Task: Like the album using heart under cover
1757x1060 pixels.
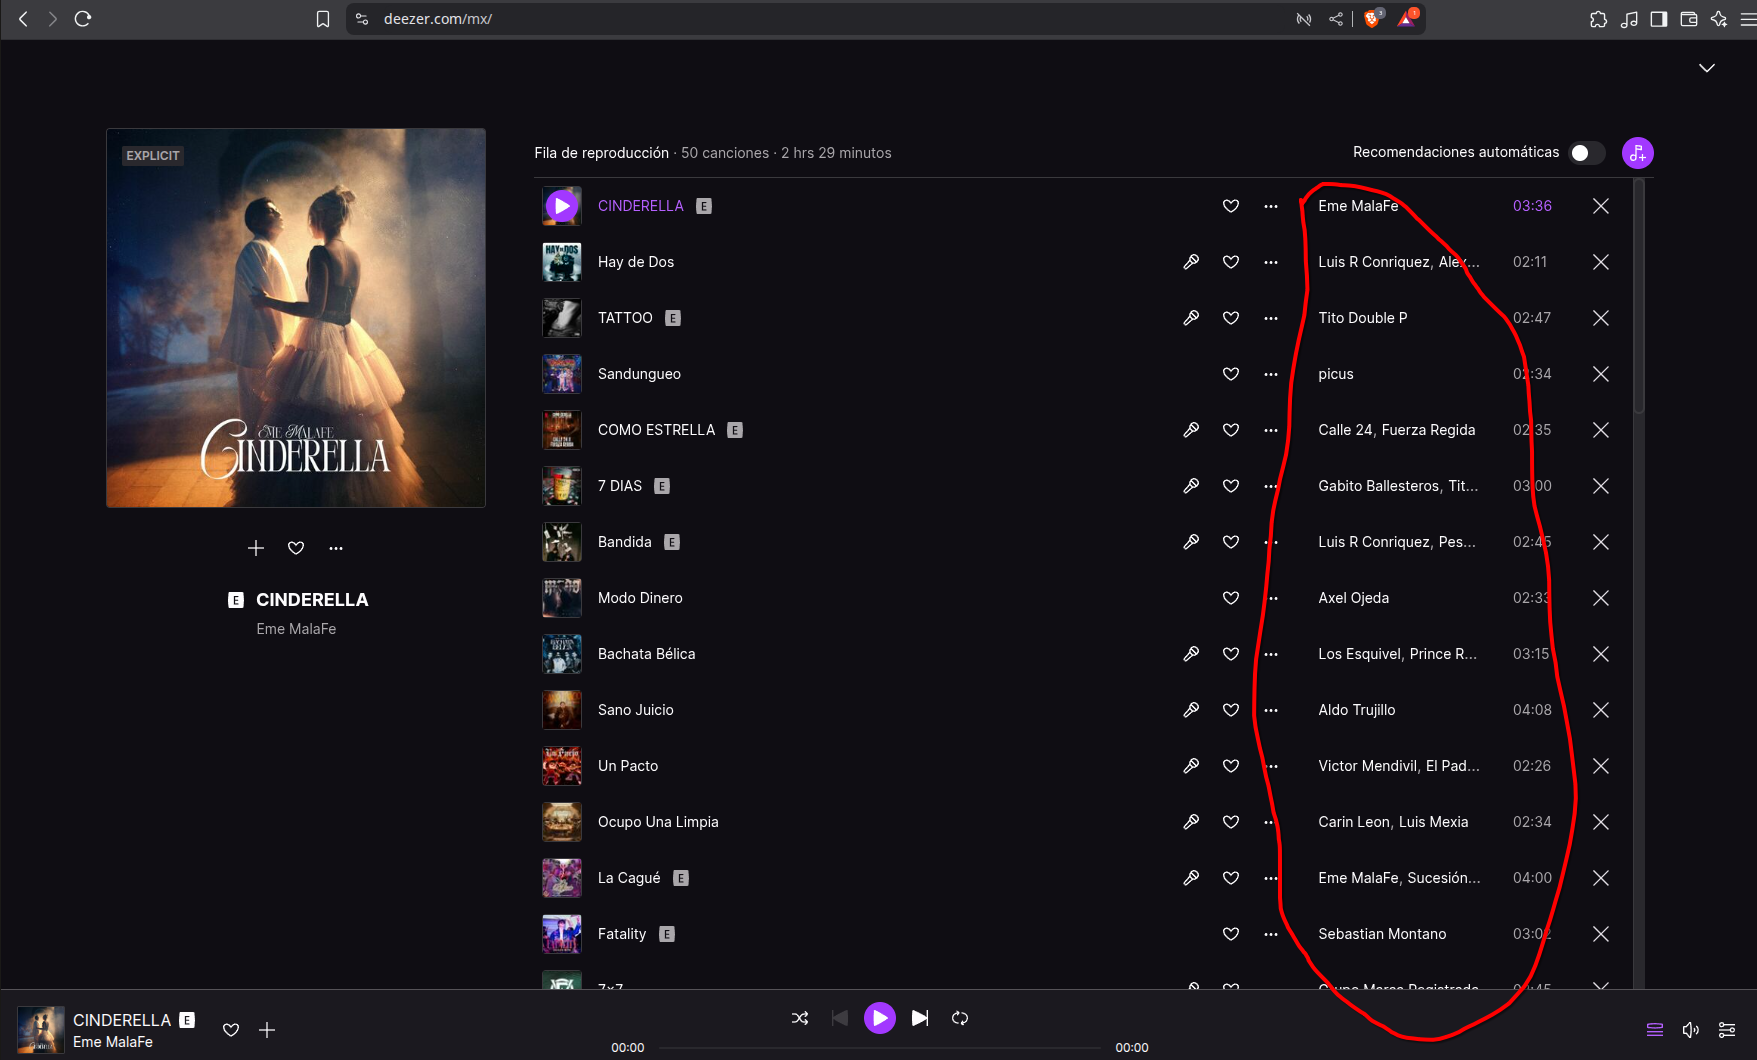Action: click(296, 548)
